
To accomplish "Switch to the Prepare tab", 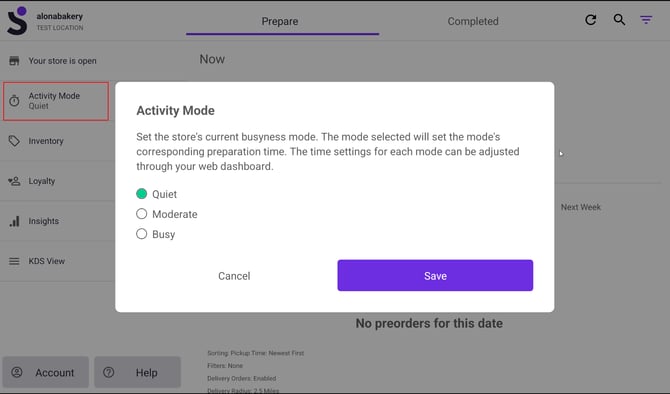I will click(x=282, y=21).
